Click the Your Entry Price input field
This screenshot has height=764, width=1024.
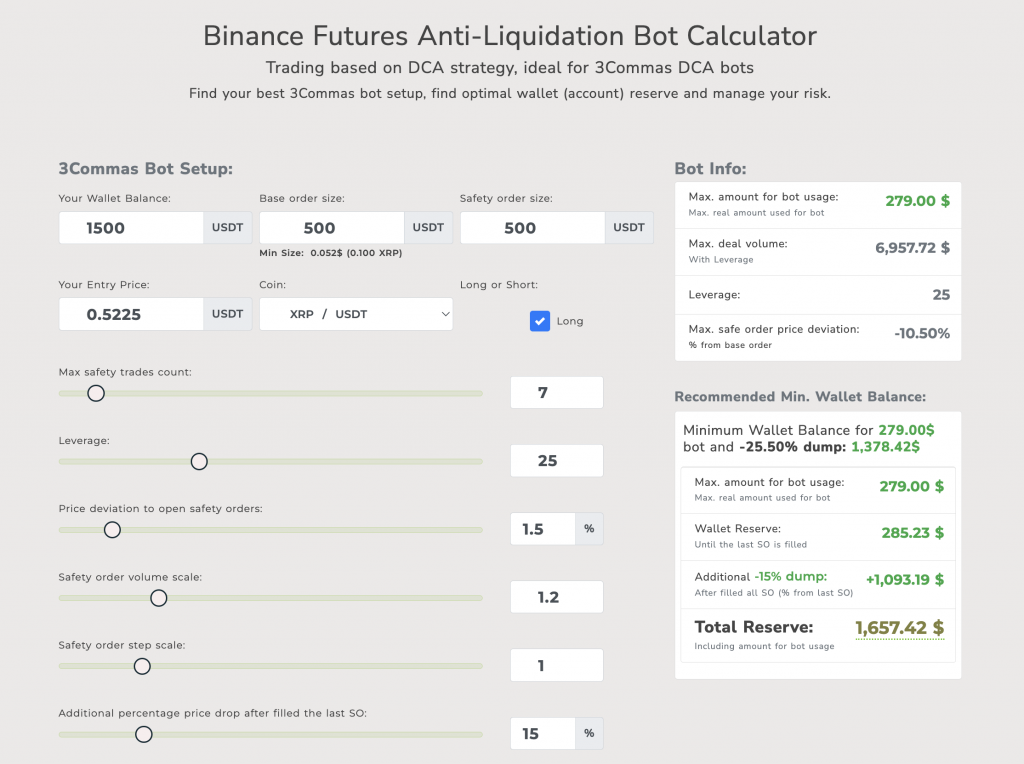tap(131, 314)
